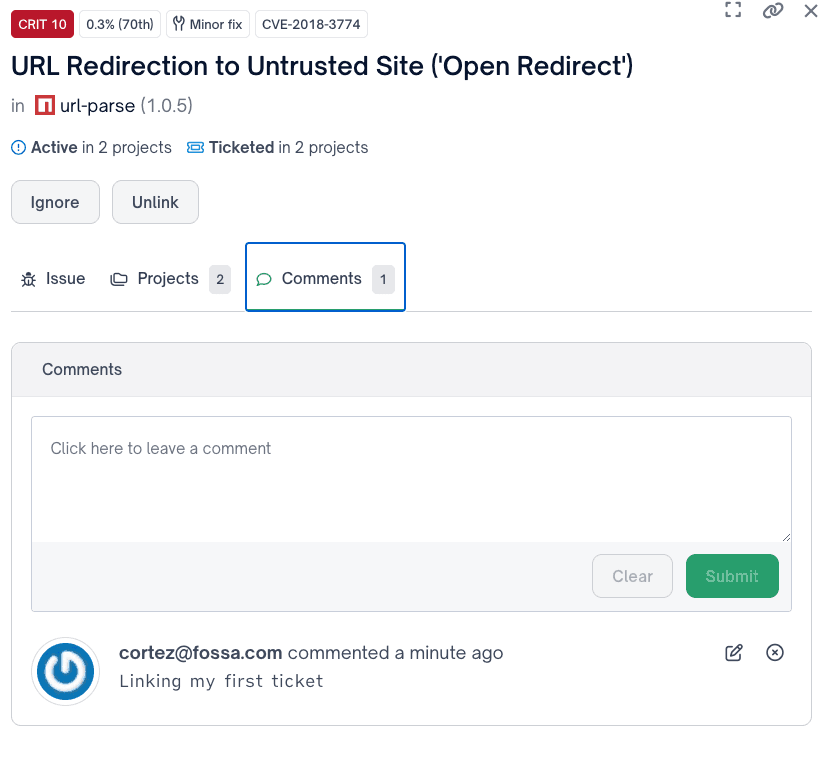828x759 pixels.
Task: Switch to the Projects tab
Action: point(170,278)
